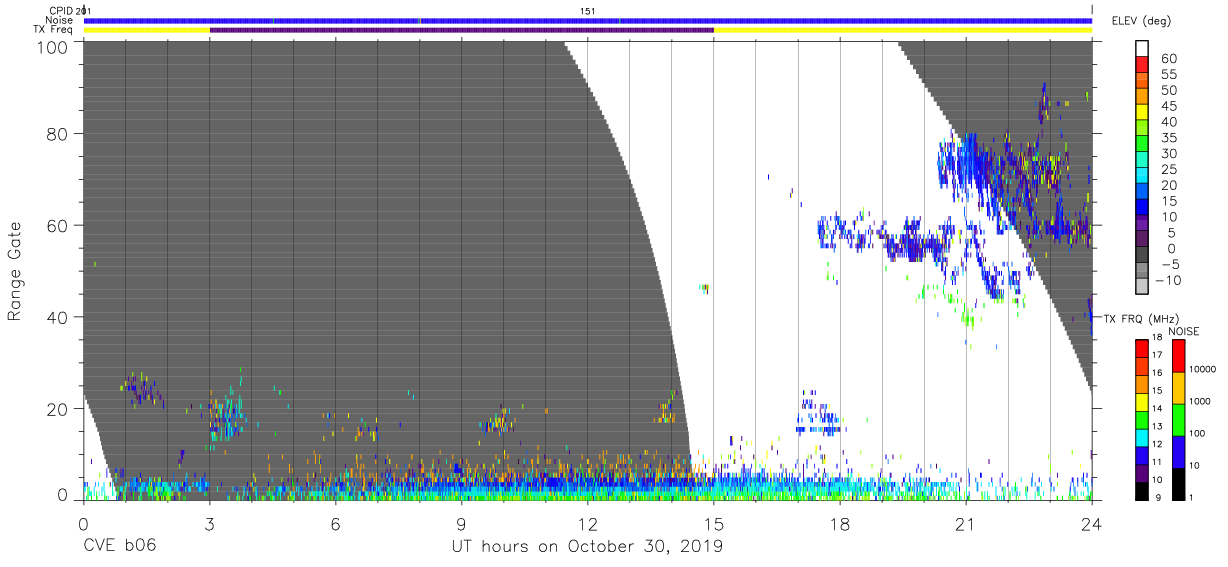Screen dimensions: 1228x567
Task: Click the Range Gate axis label '20'
Action: pyautogui.click(x=57, y=410)
